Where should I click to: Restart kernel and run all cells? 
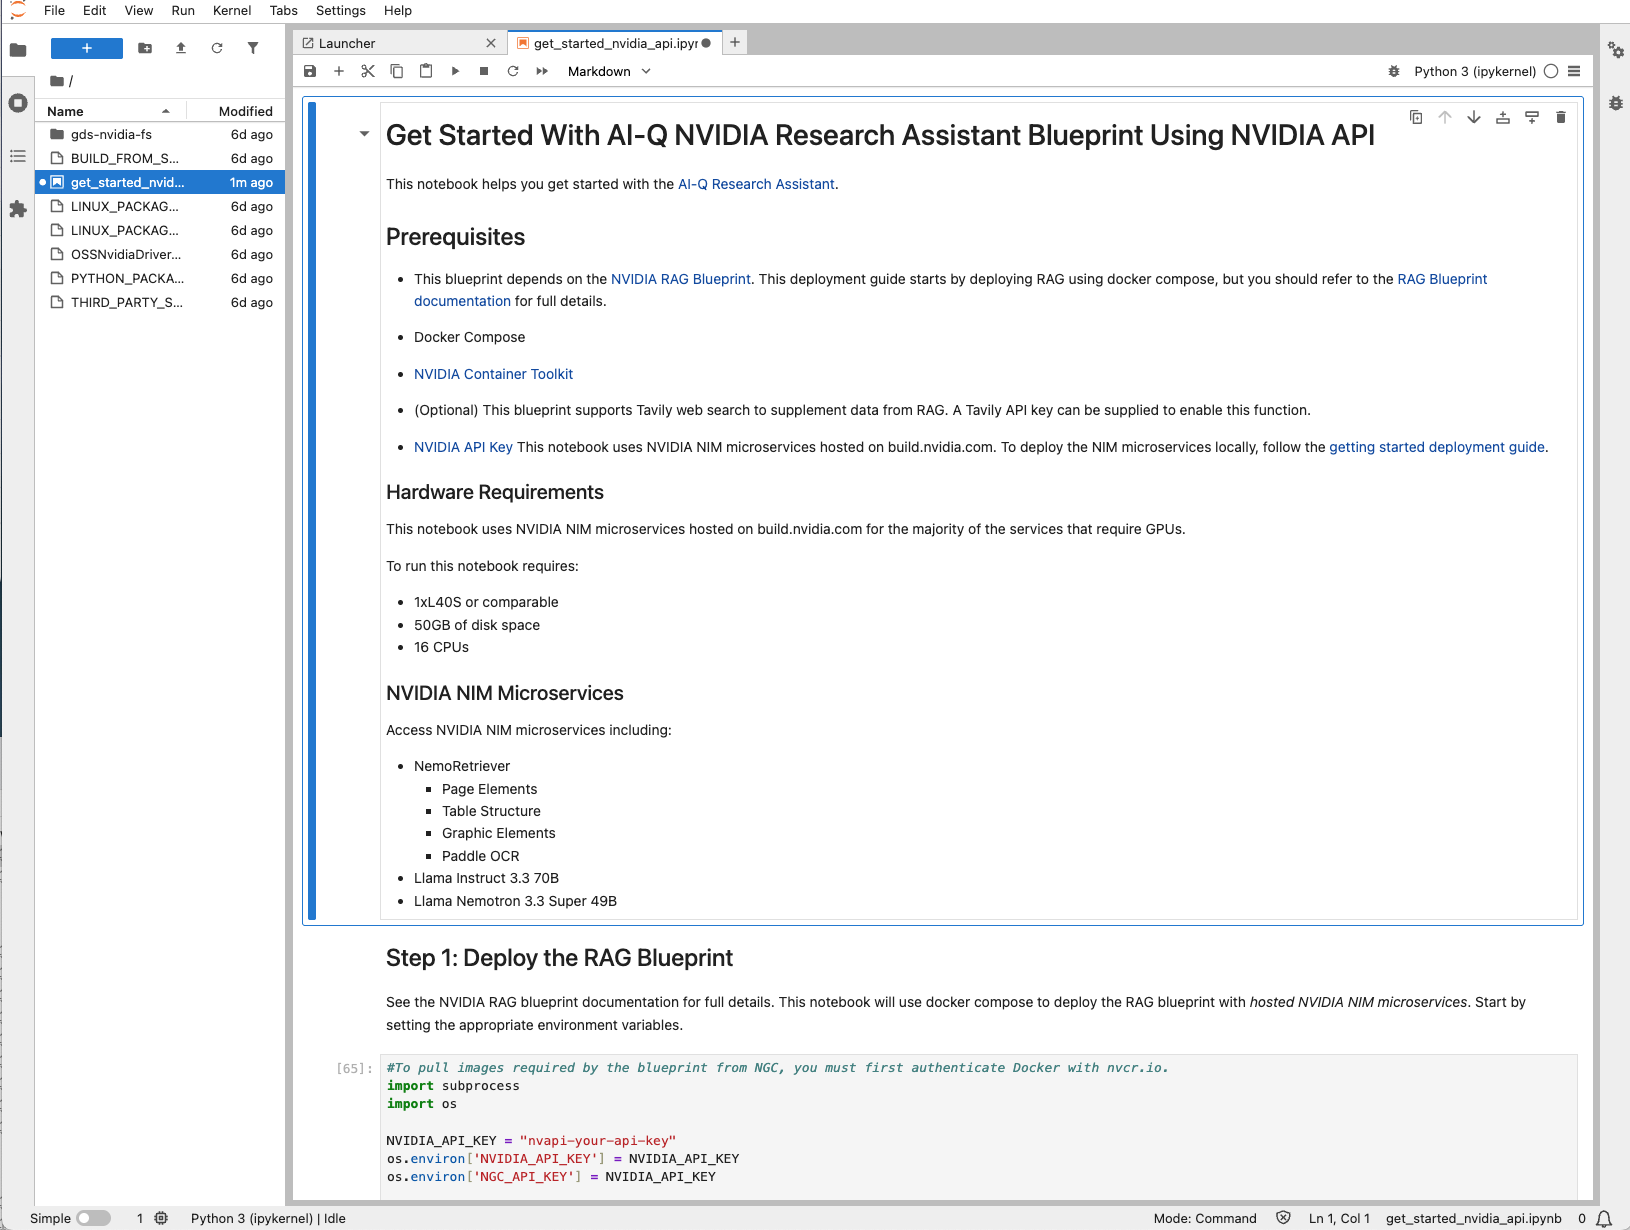coord(542,71)
